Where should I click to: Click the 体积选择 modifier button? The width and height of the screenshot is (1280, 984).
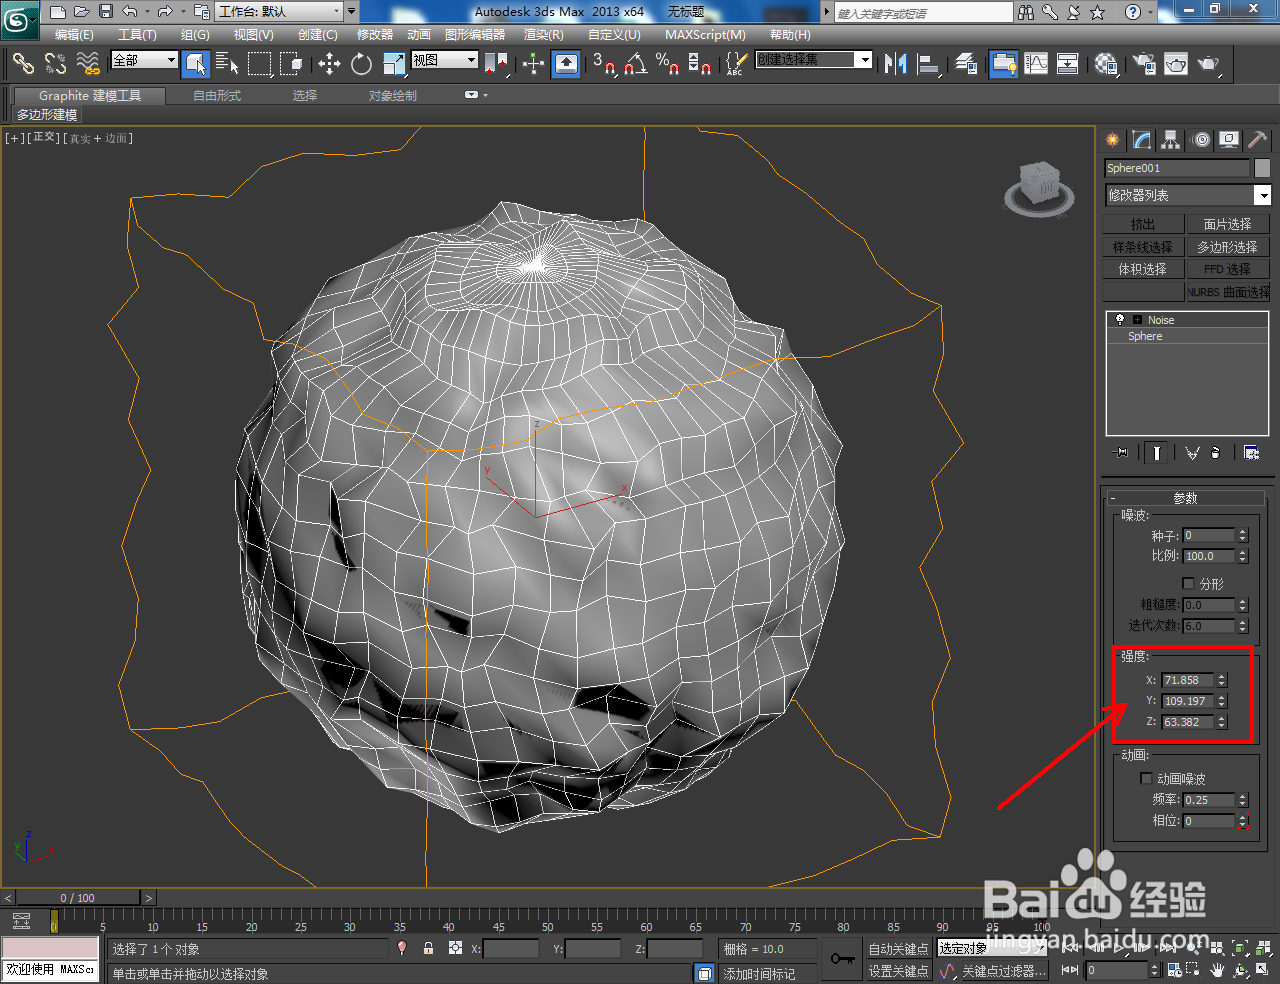point(1143,269)
